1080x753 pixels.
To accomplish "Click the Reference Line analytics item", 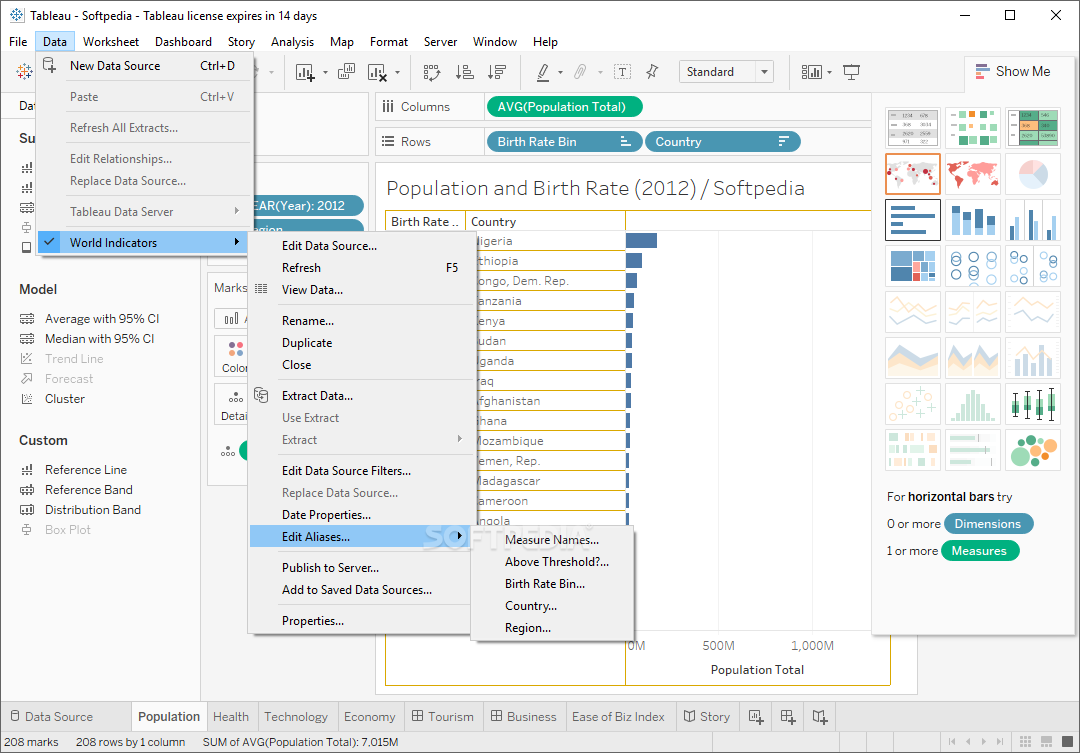I will [x=86, y=470].
